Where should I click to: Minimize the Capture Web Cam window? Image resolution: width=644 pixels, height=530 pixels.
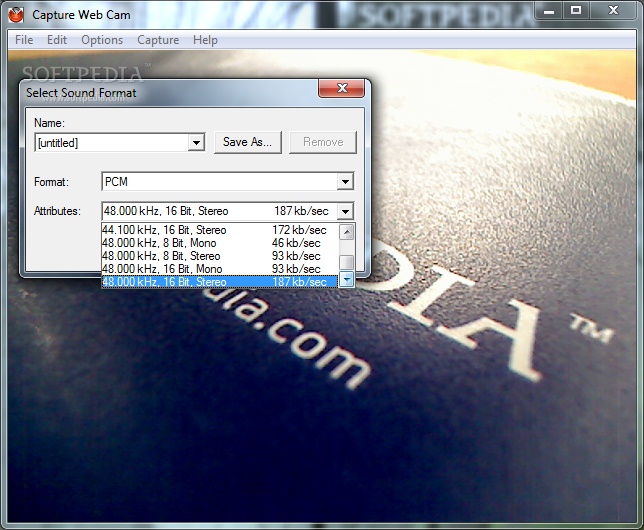tap(548, 11)
